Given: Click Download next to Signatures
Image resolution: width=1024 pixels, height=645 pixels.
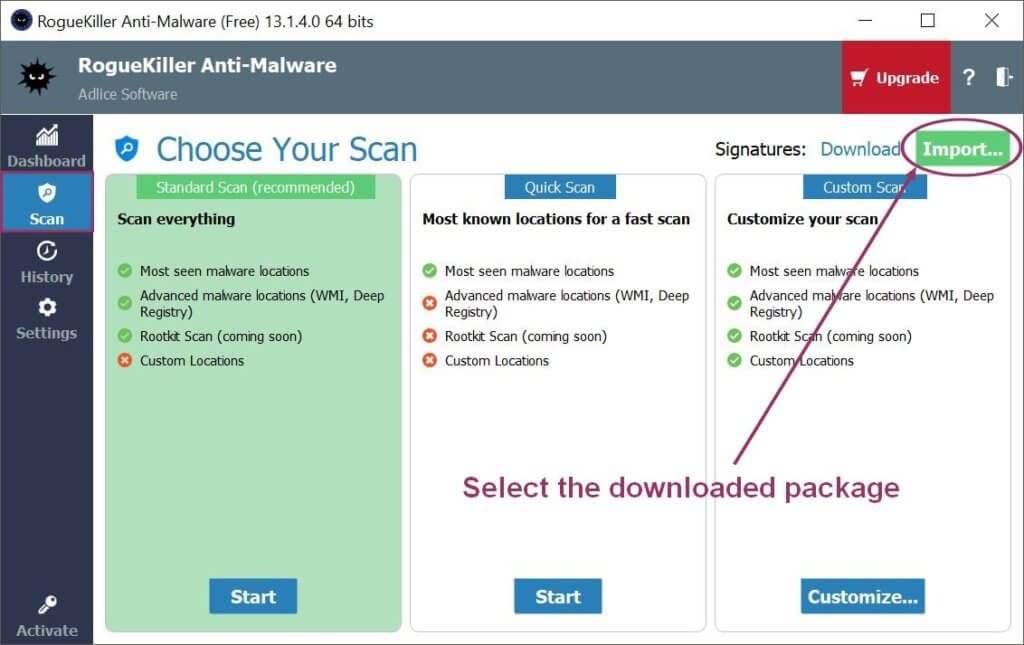Looking at the screenshot, I should (x=861, y=148).
